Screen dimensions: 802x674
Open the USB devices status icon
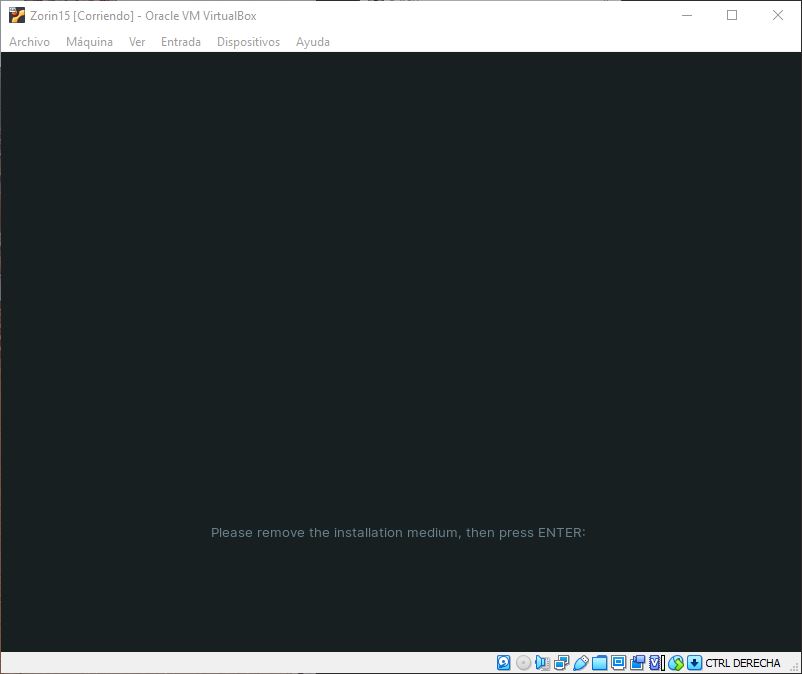coord(580,663)
